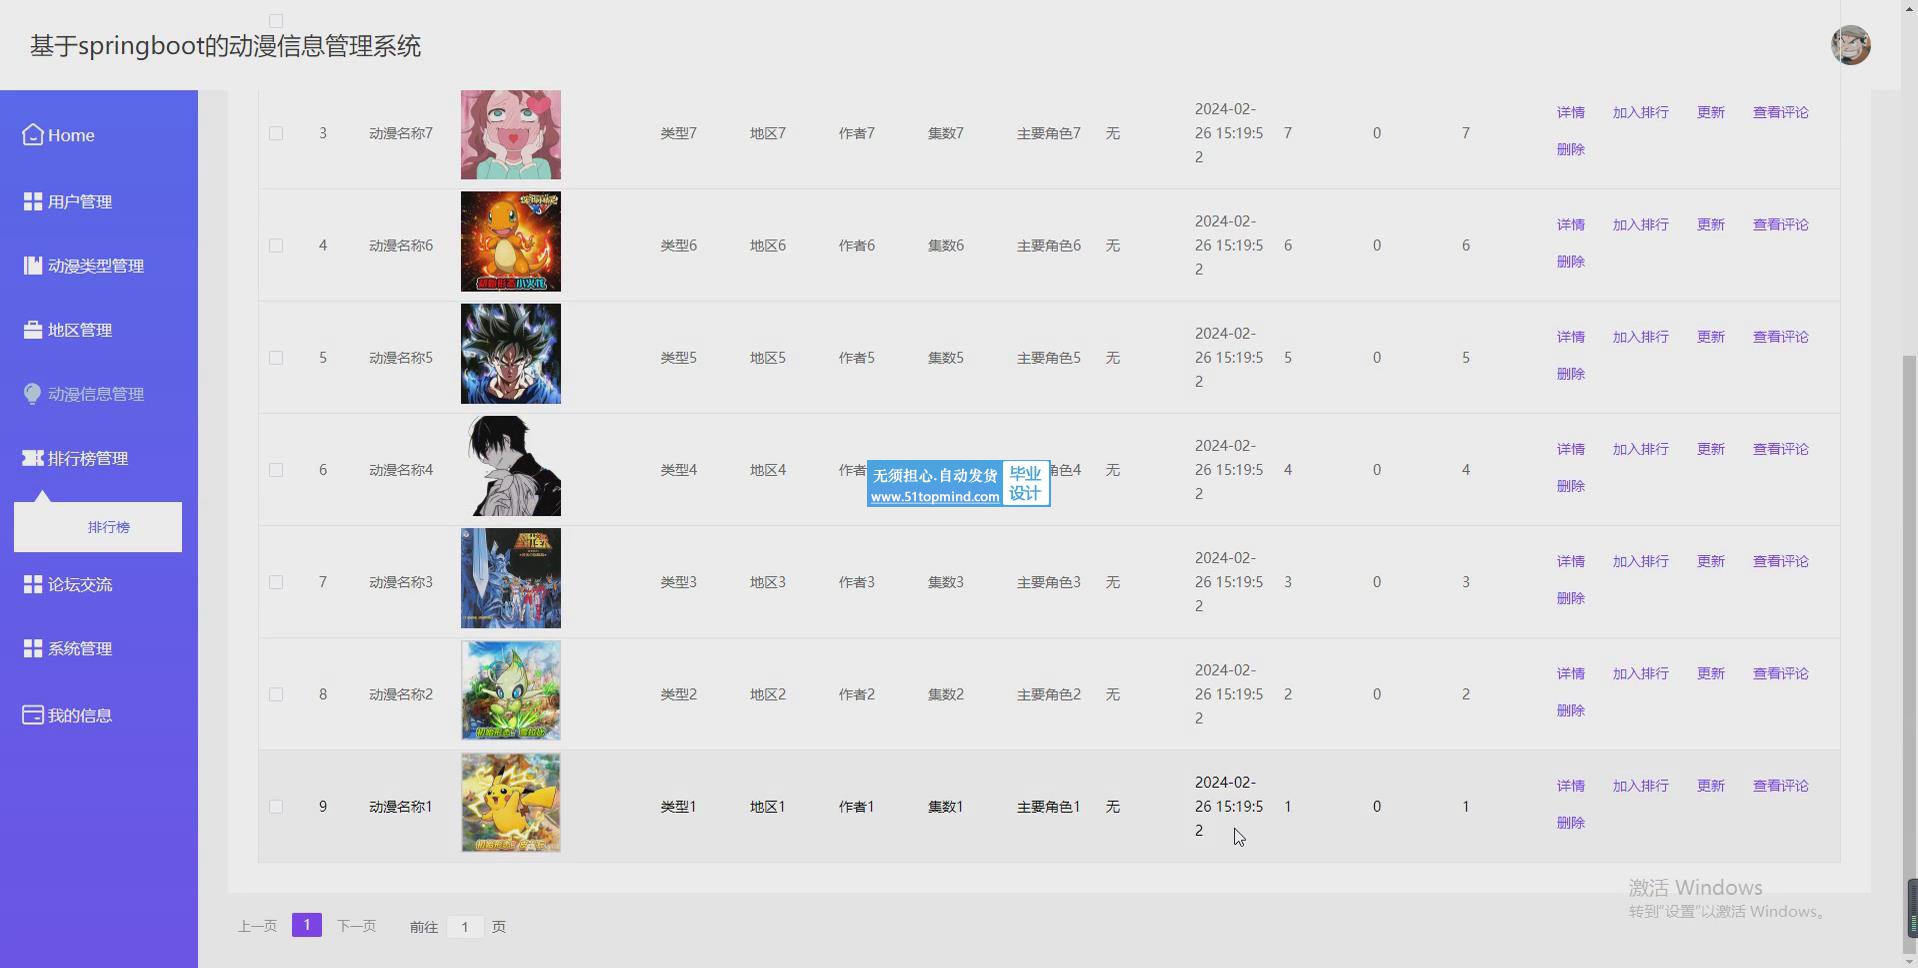Tick the checkbox for row 动漫名称5

(x=276, y=357)
